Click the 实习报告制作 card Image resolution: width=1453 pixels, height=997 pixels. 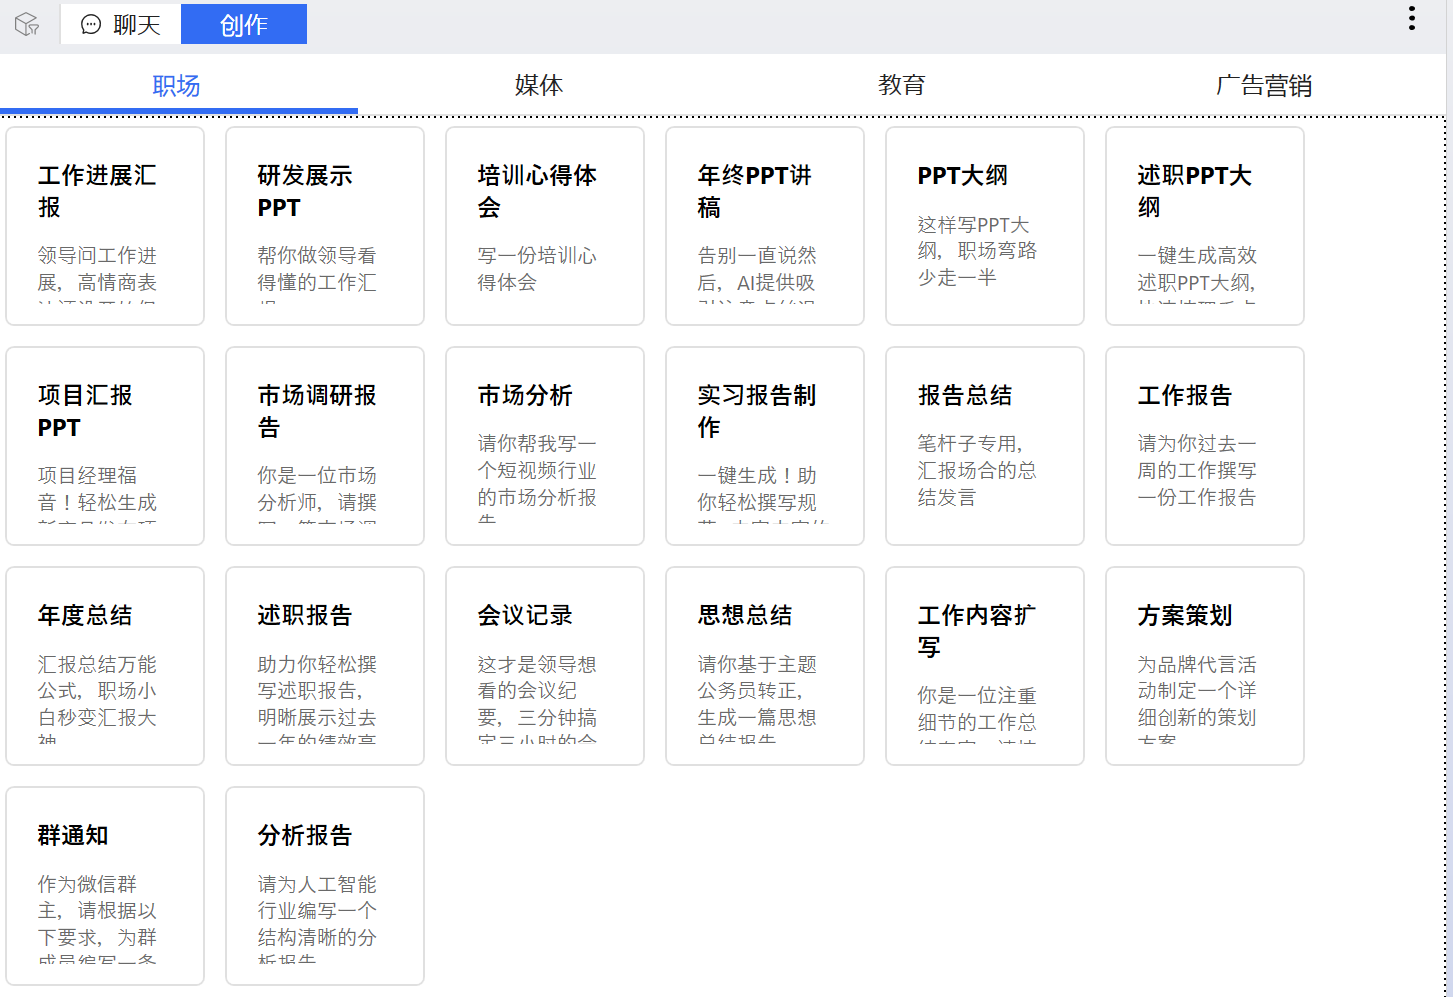tap(764, 445)
